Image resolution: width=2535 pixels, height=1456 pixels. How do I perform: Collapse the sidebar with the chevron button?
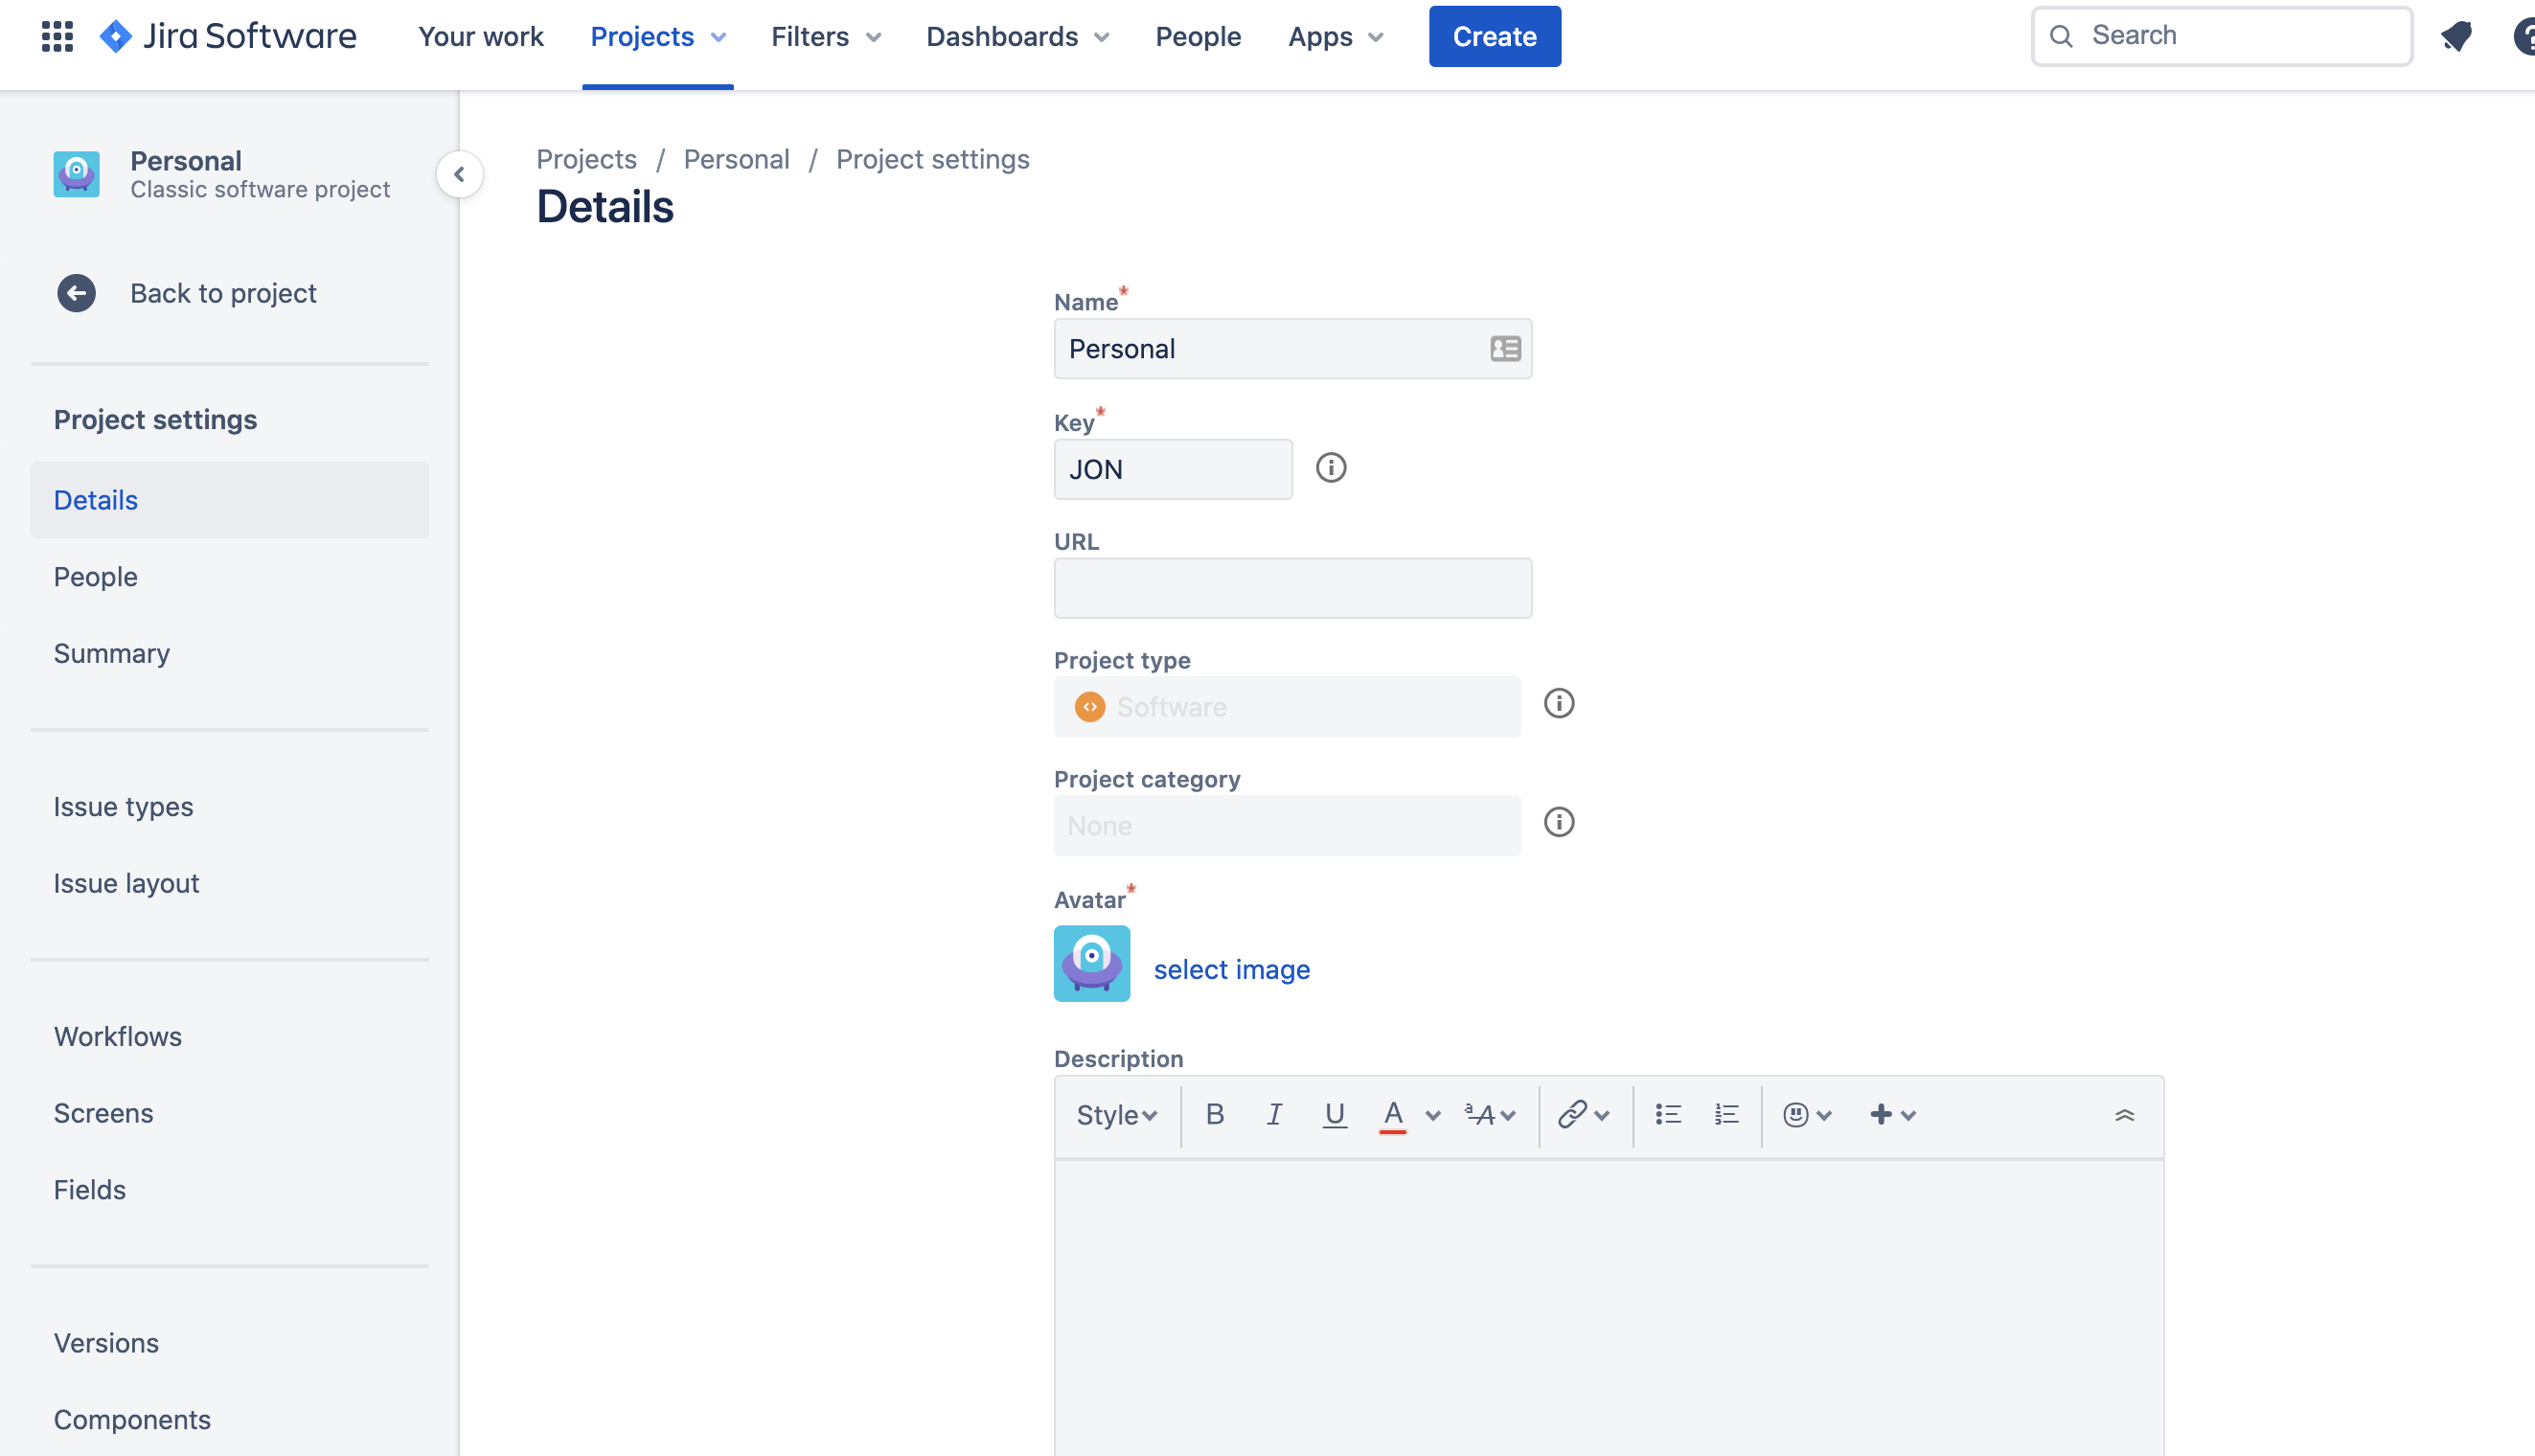click(x=459, y=174)
